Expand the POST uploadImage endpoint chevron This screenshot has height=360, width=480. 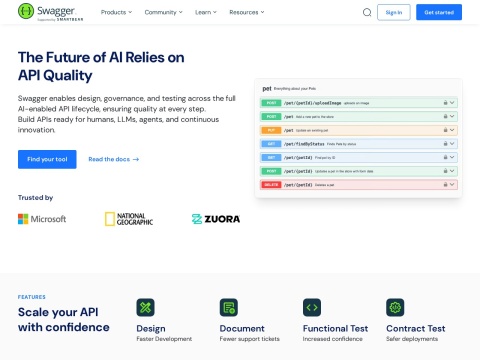point(452,103)
